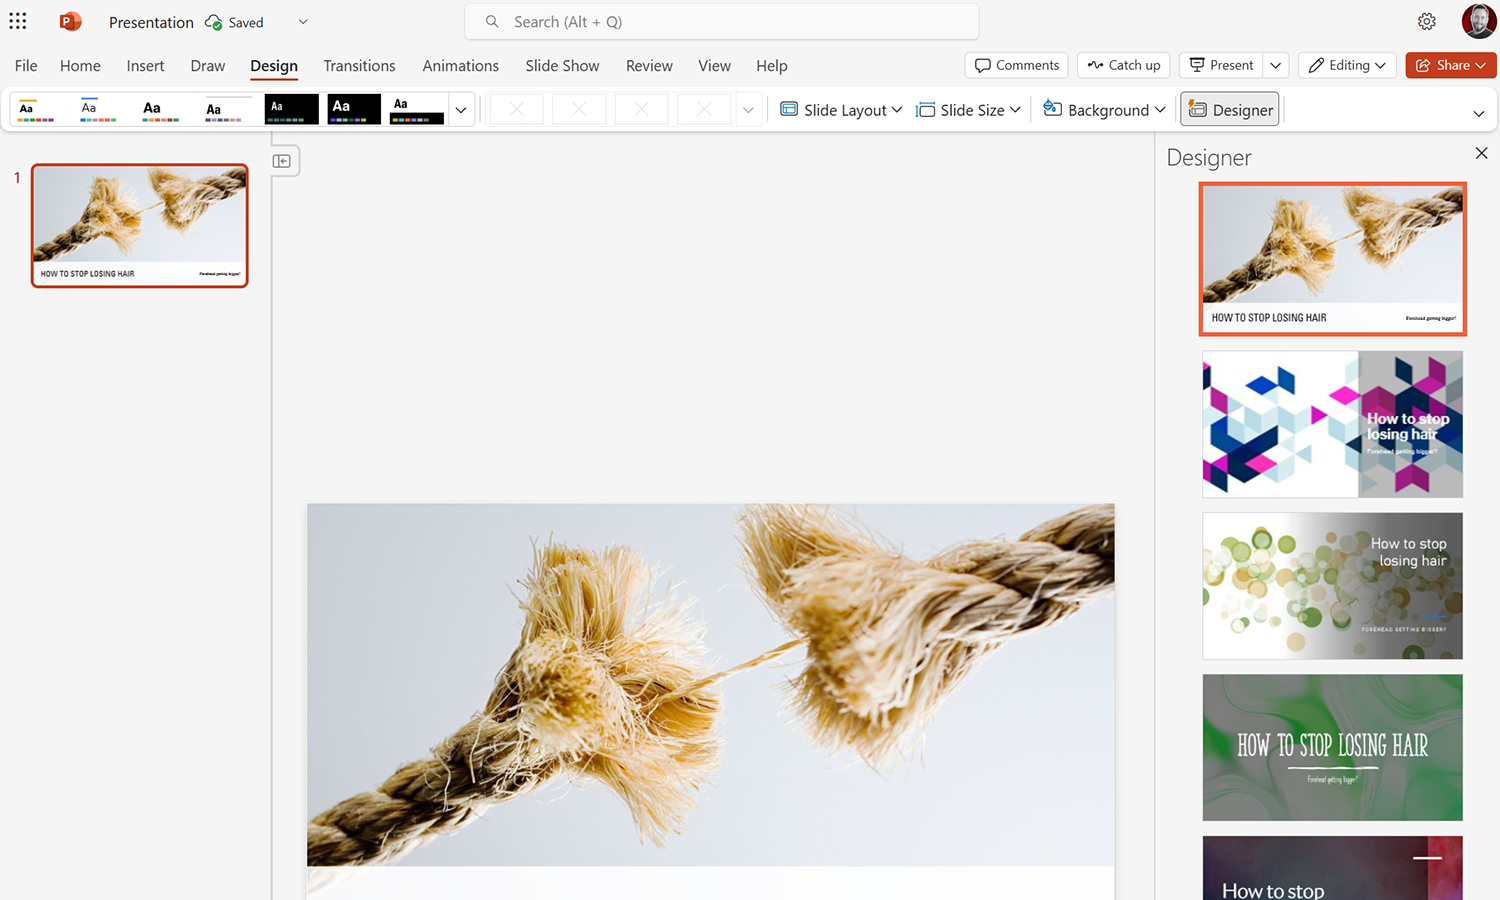This screenshot has height=900, width=1500.
Task: Toggle the Designer pane off
Action: tap(1229, 109)
